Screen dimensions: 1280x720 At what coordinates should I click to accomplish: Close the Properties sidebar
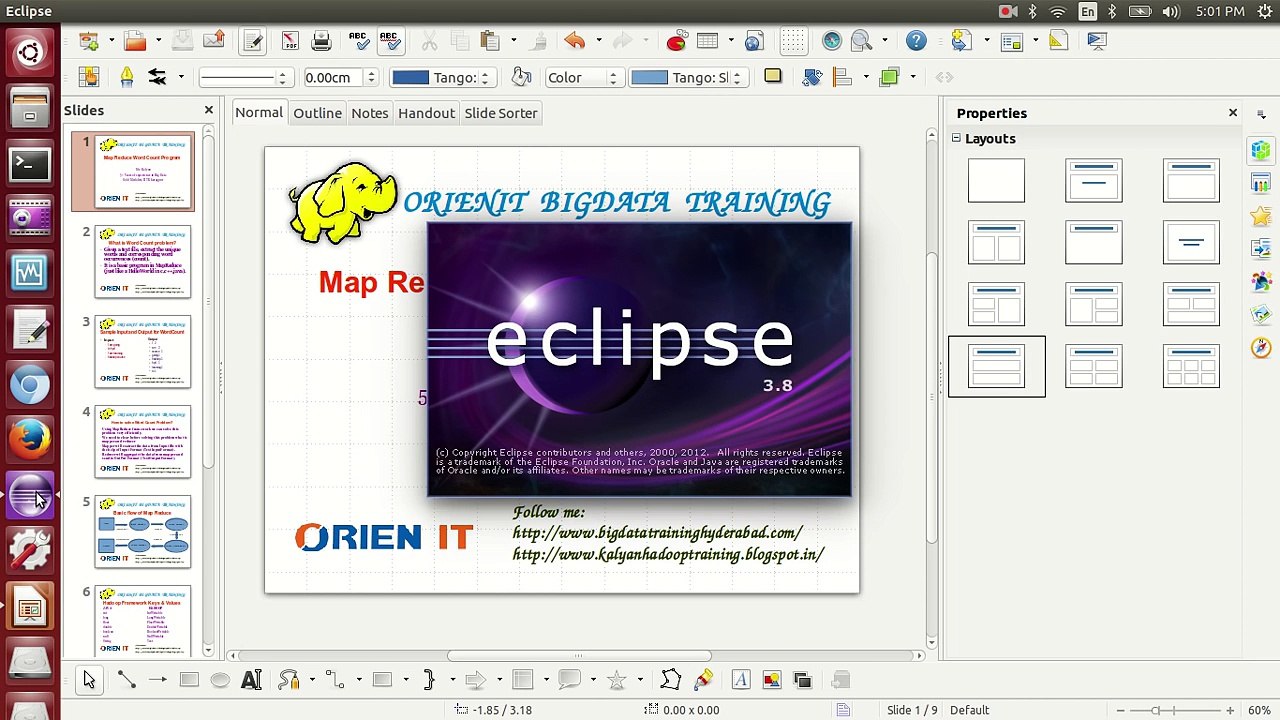tap(1233, 113)
